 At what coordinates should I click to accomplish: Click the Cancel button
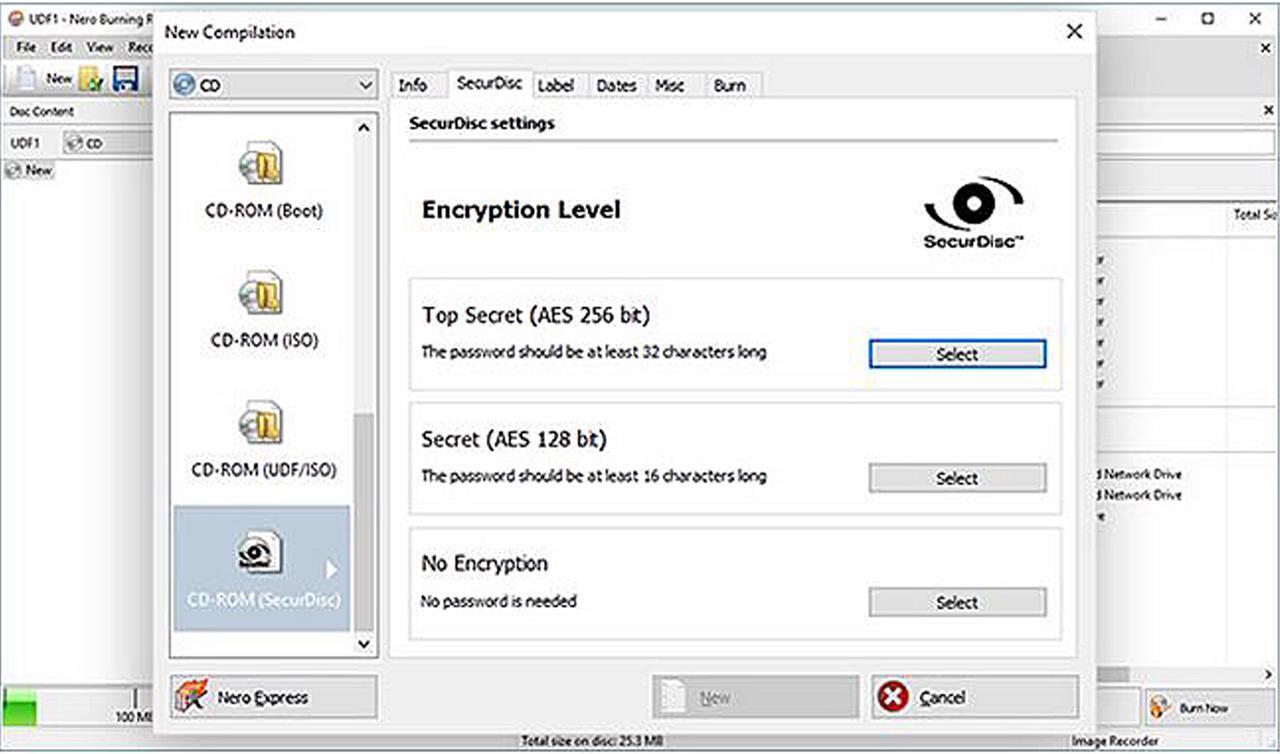click(x=974, y=697)
